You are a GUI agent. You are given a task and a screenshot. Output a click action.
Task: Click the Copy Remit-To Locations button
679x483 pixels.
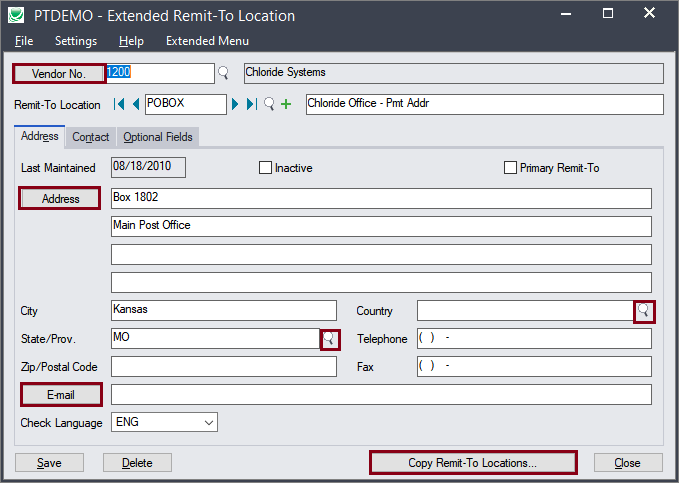click(472, 463)
